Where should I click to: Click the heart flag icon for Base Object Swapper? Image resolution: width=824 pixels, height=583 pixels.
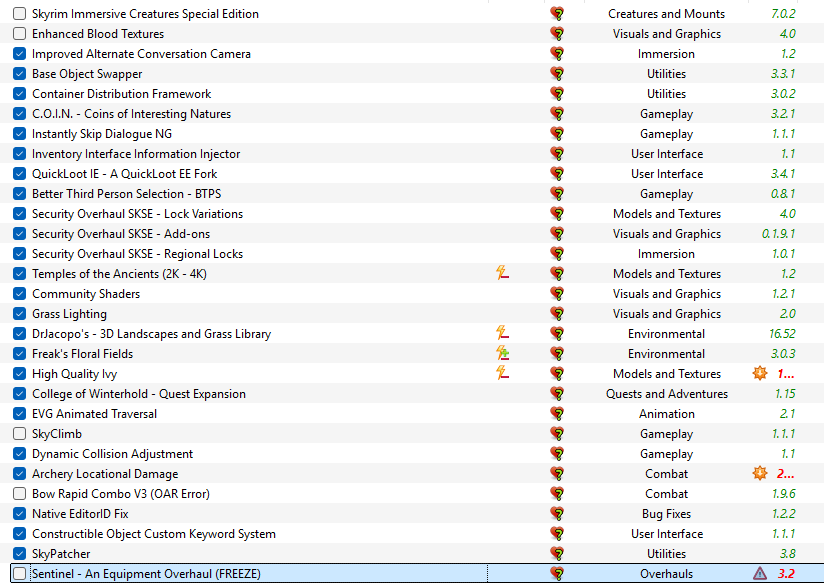pos(557,74)
